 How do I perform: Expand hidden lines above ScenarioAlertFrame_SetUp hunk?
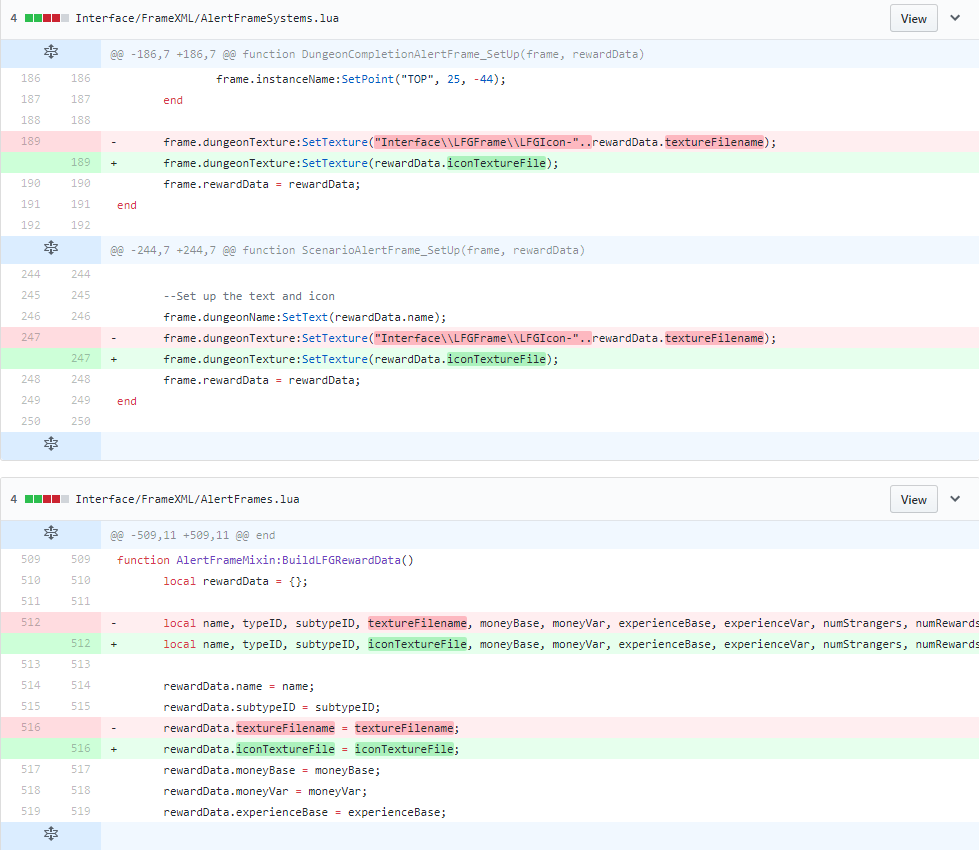tap(51, 249)
